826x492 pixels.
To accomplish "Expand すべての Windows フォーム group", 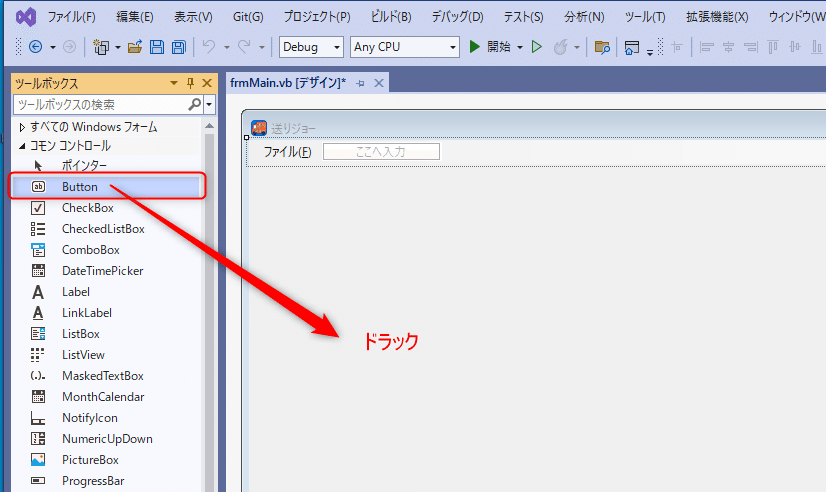I will 22,127.
